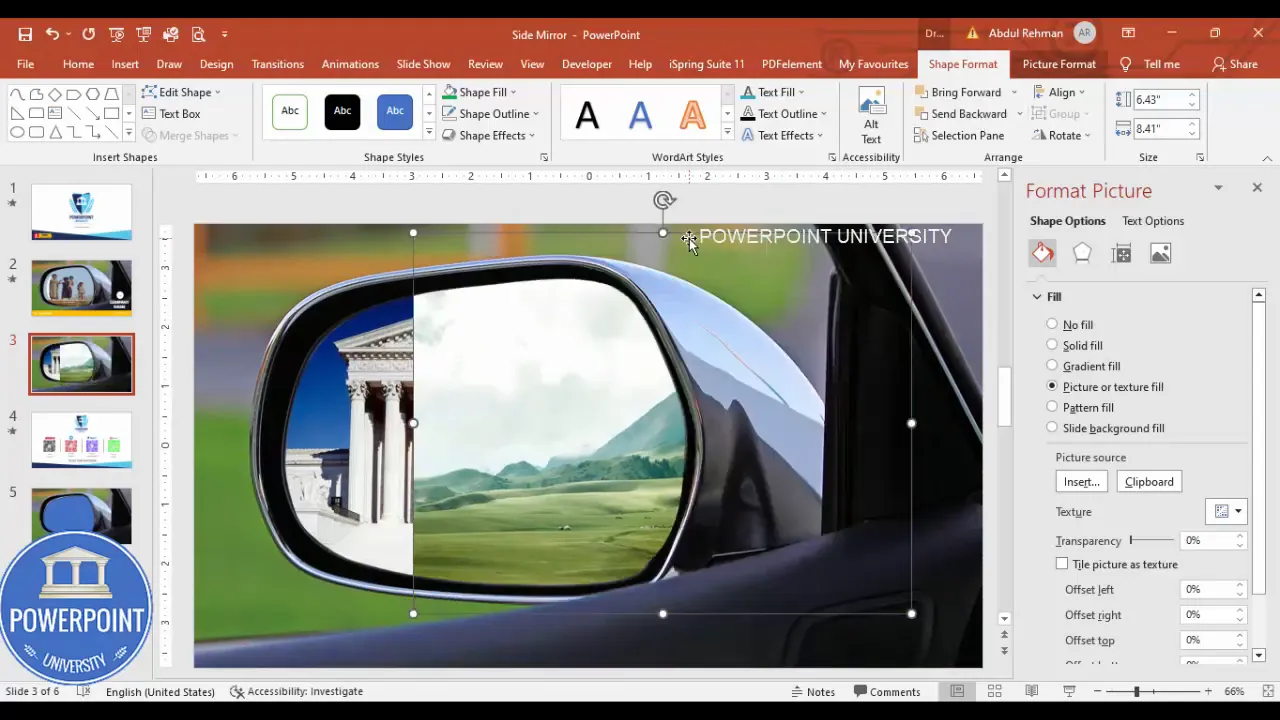
Task: Click the Undo arrow icon
Action: [x=52, y=34]
